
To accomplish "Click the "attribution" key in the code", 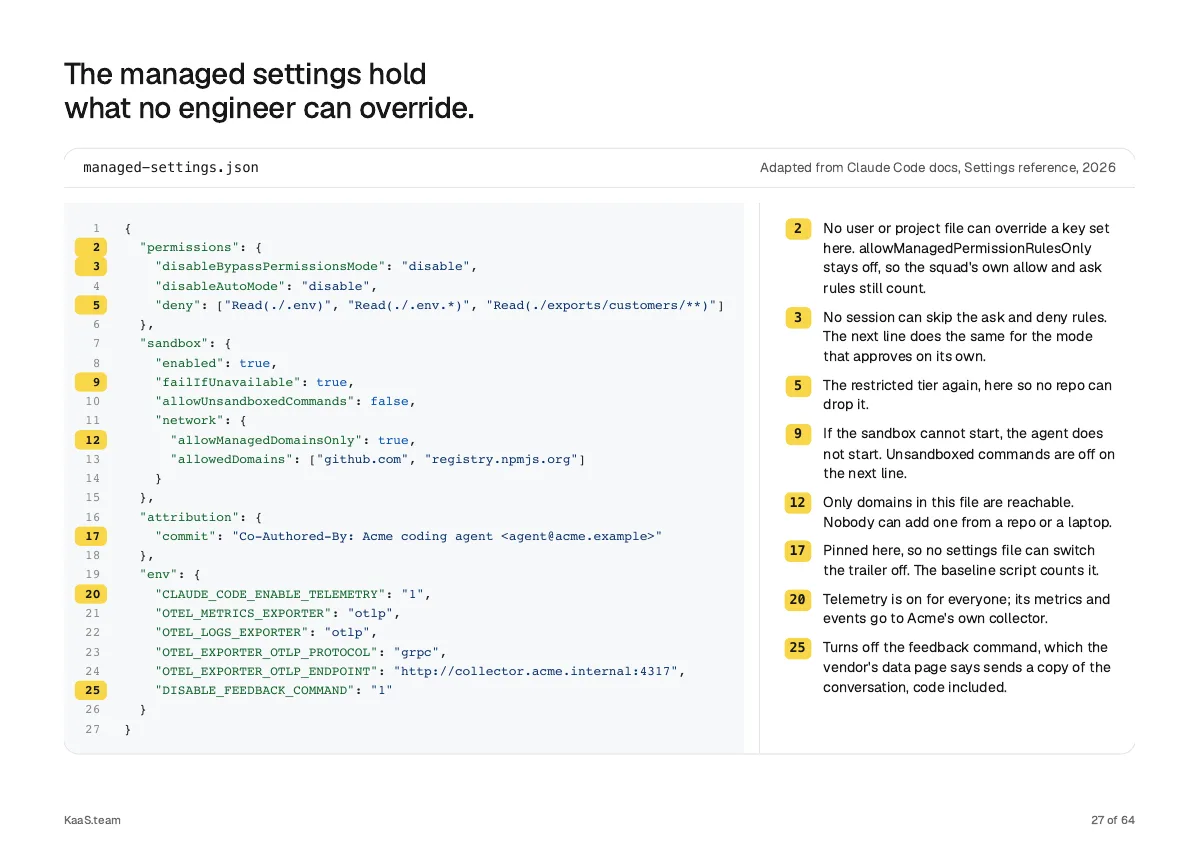I will [190, 517].
